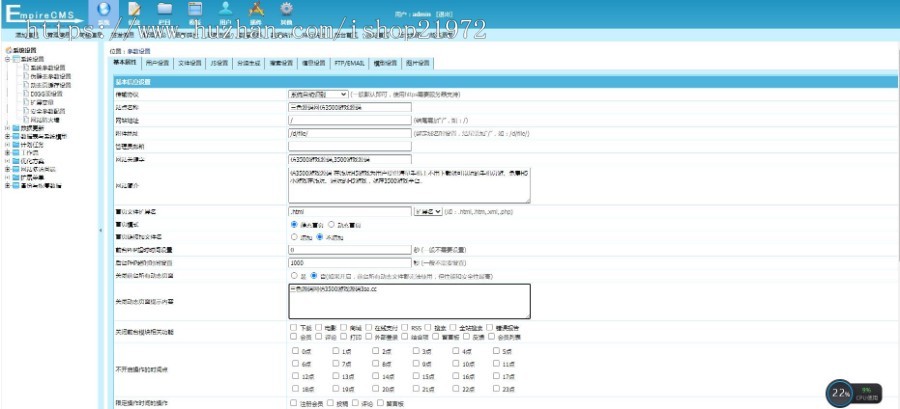Viewport: 900px width, 409px height.
Task: Click document icon beside 伪静态参数设置 tree item
Action: click(x=26, y=76)
